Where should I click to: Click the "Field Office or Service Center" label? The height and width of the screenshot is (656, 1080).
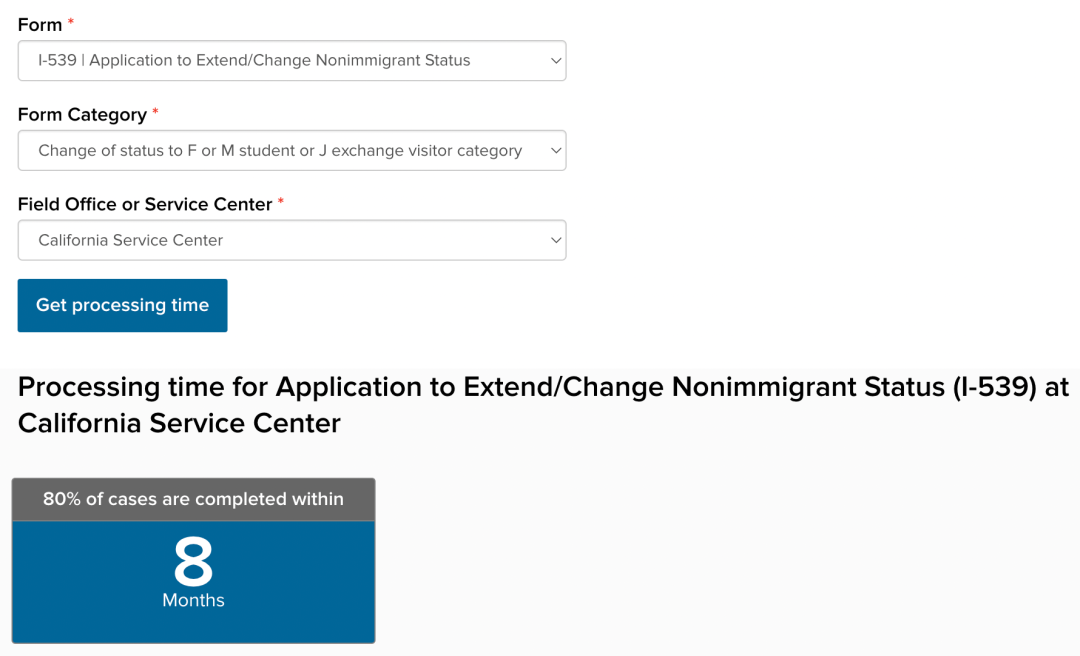click(145, 205)
